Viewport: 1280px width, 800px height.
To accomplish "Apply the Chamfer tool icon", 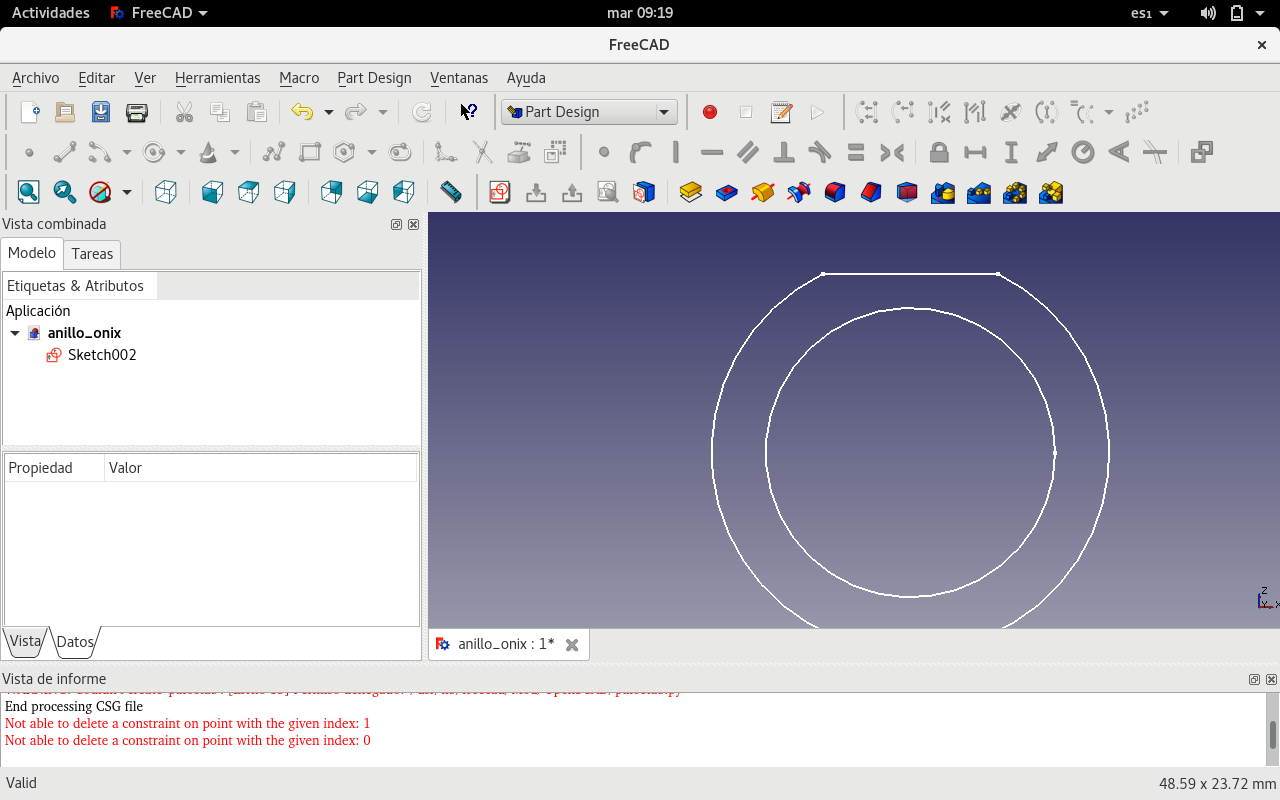I will tap(871, 192).
